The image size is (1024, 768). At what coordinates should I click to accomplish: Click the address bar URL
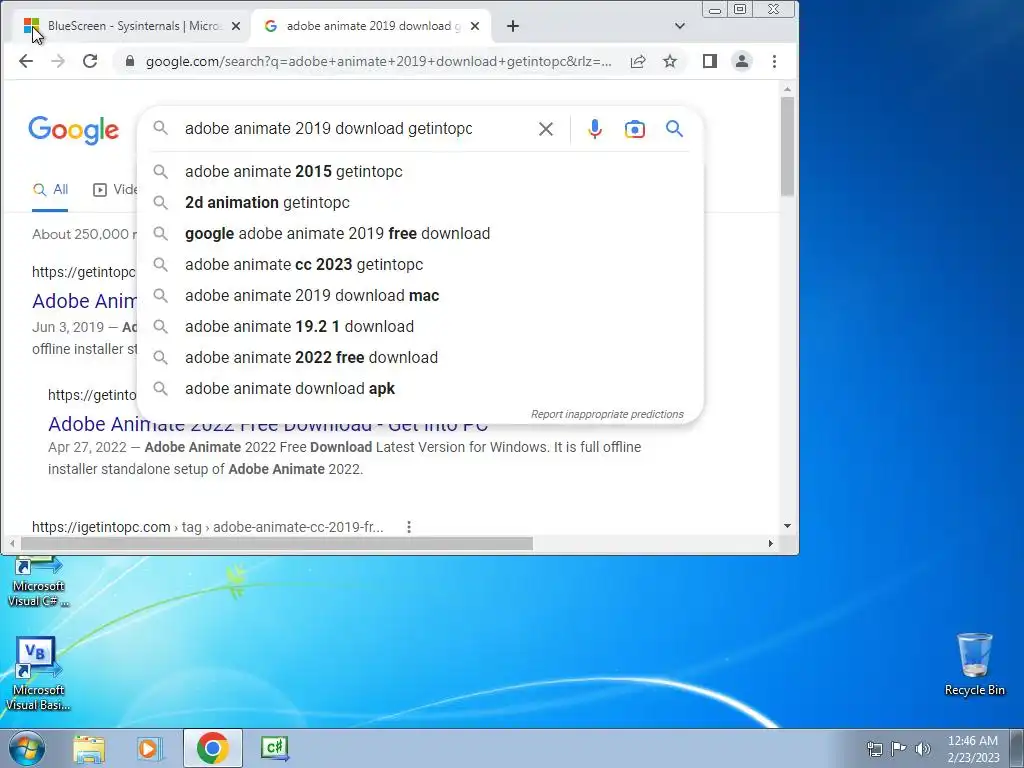[379, 61]
